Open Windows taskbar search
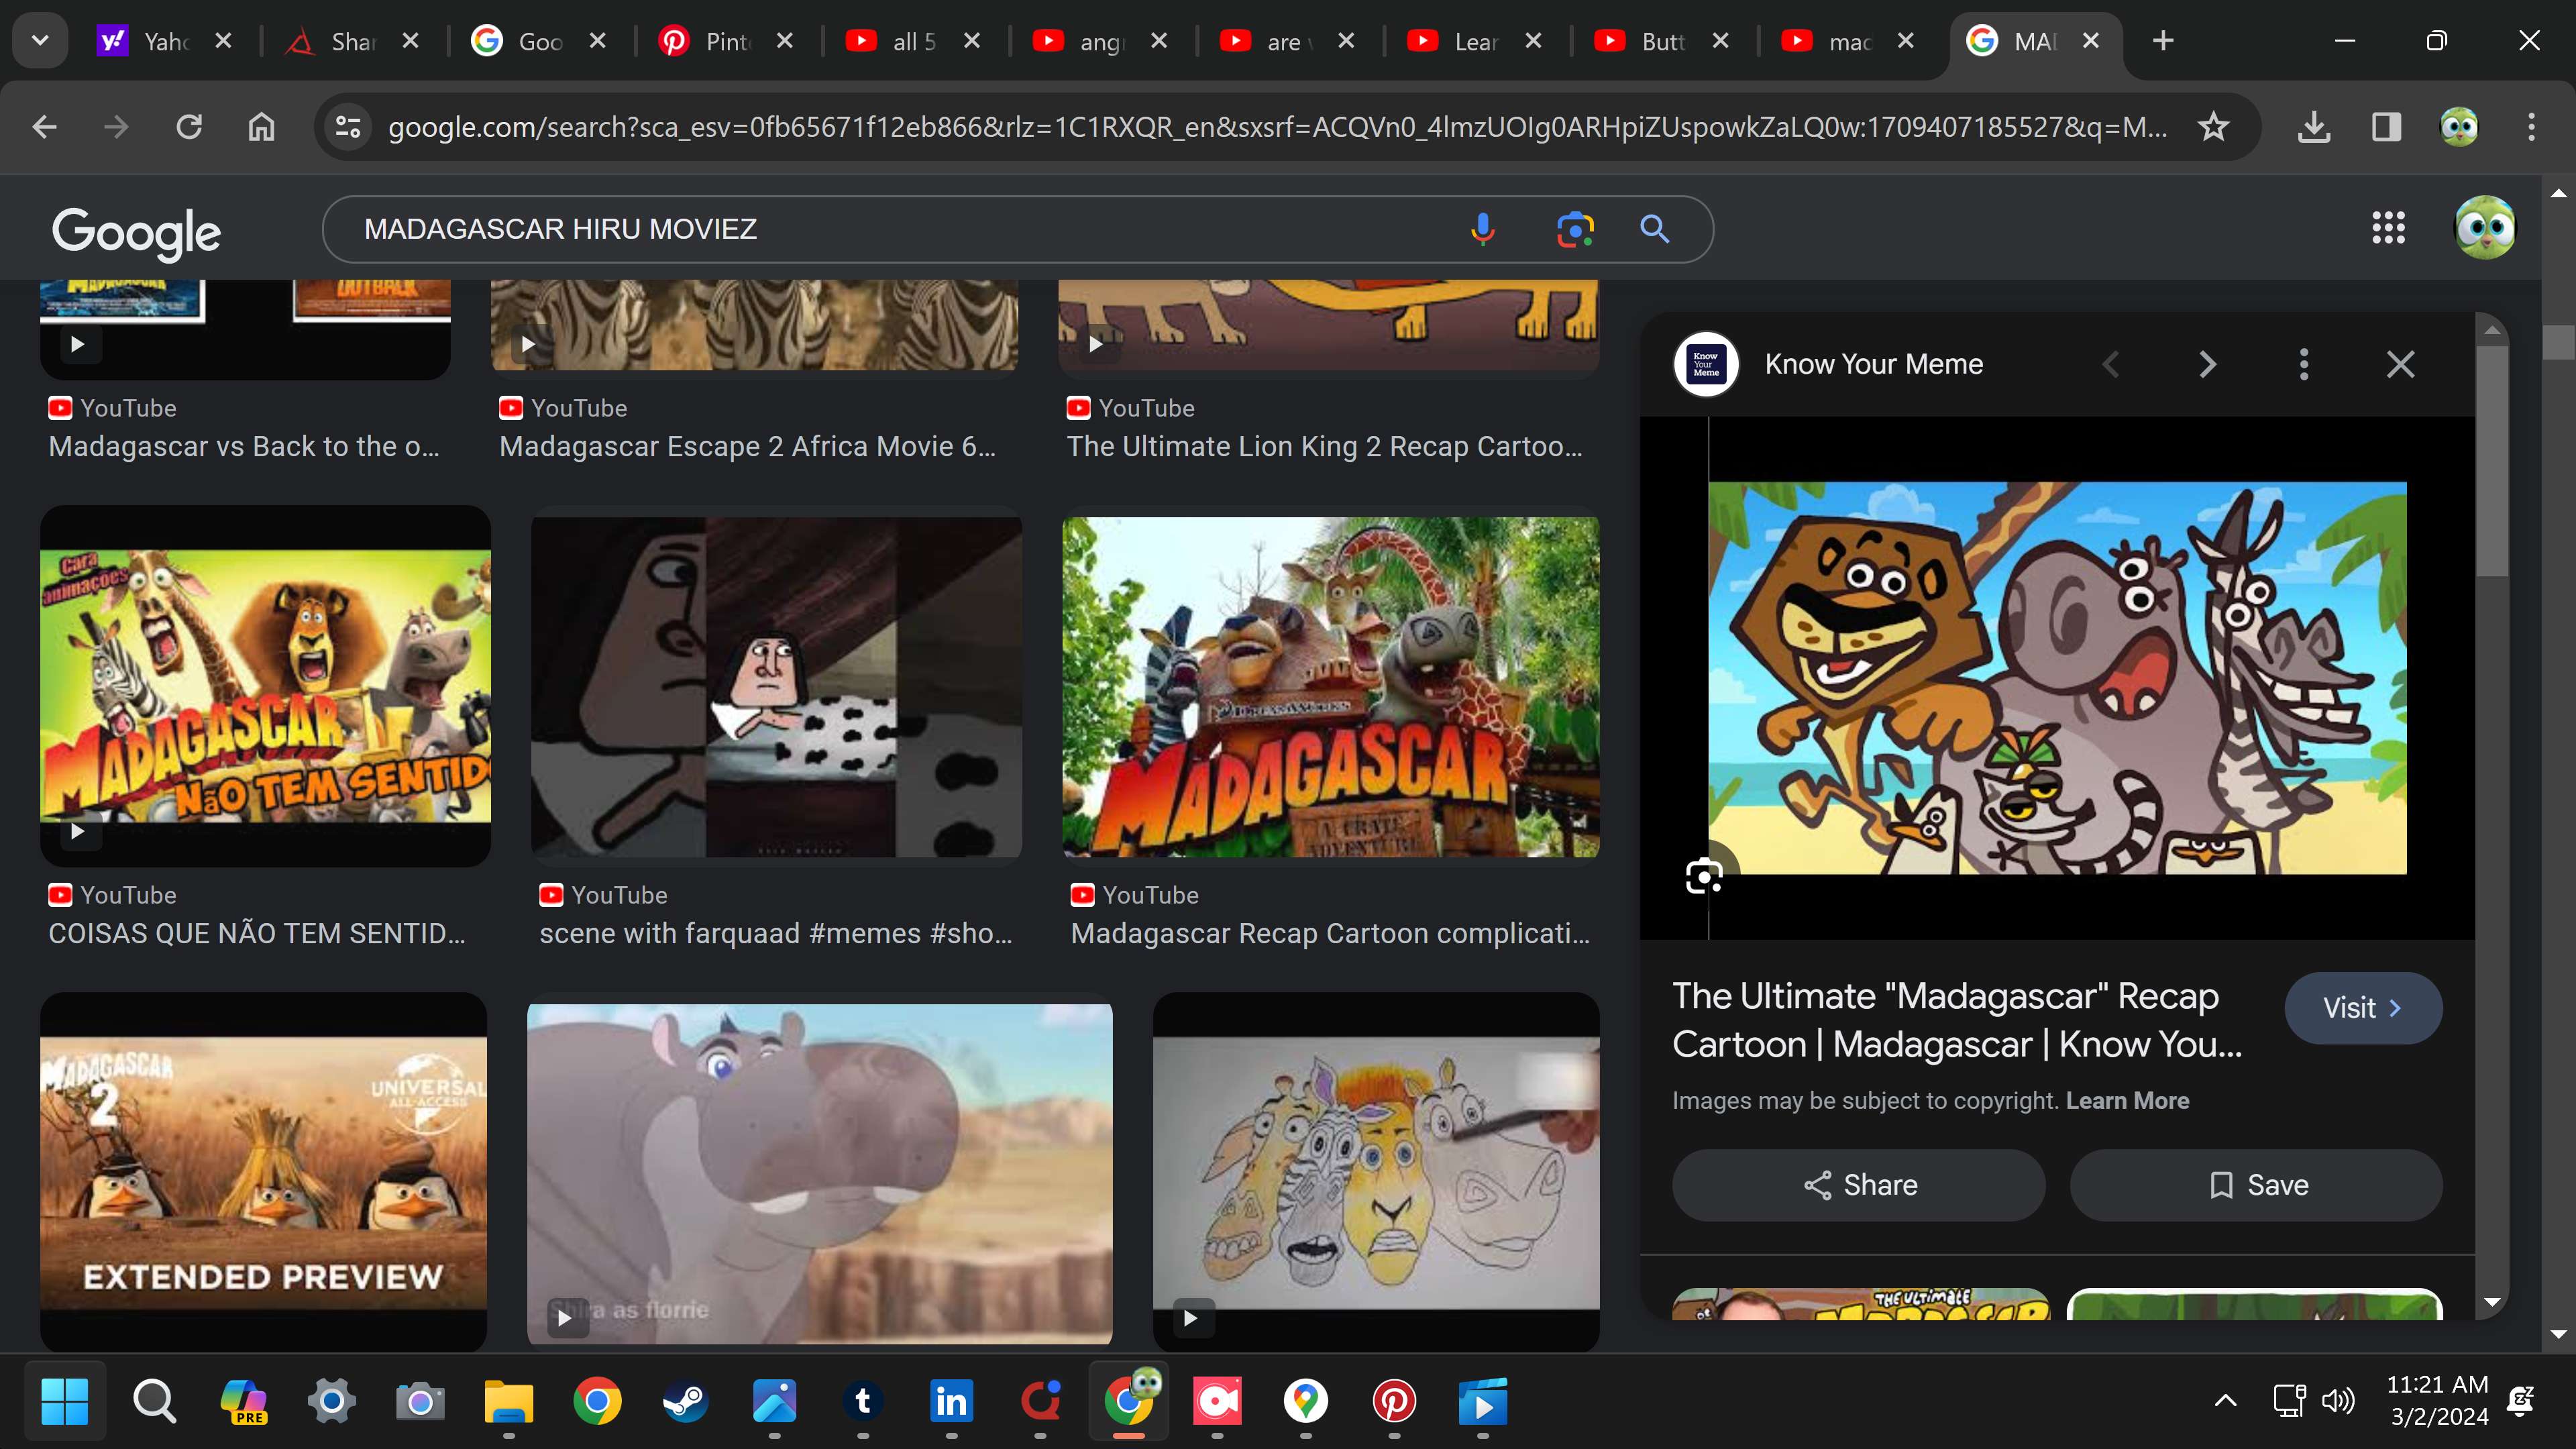The height and width of the screenshot is (1449, 2576). (x=154, y=1401)
